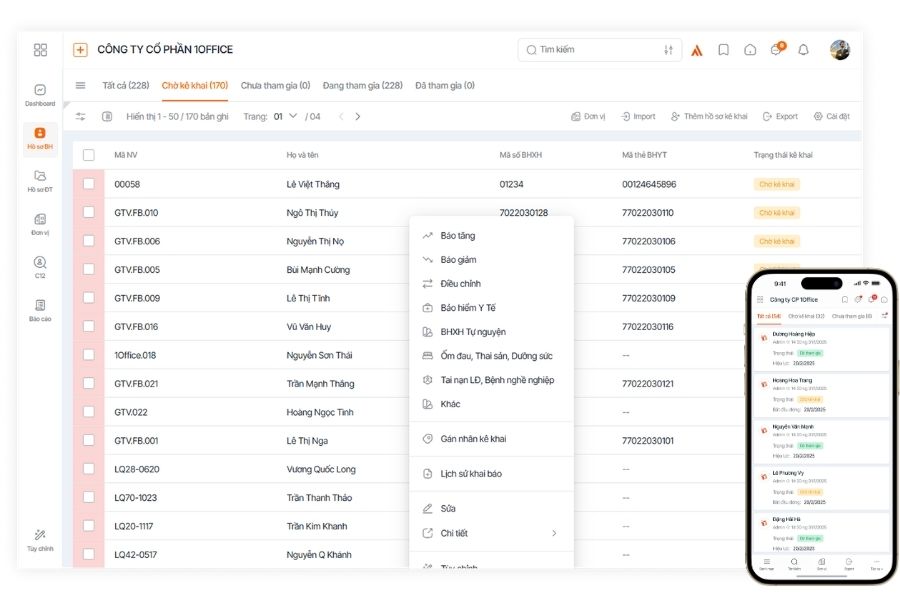Choose Gán nhãn kê khai
This screenshot has width=900, height=600.
[x=491, y=439]
